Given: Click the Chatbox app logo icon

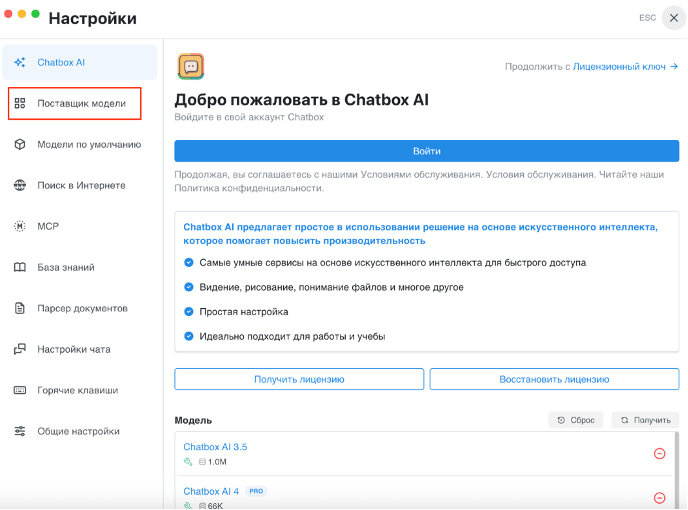Looking at the screenshot, I should coord(191,66).
